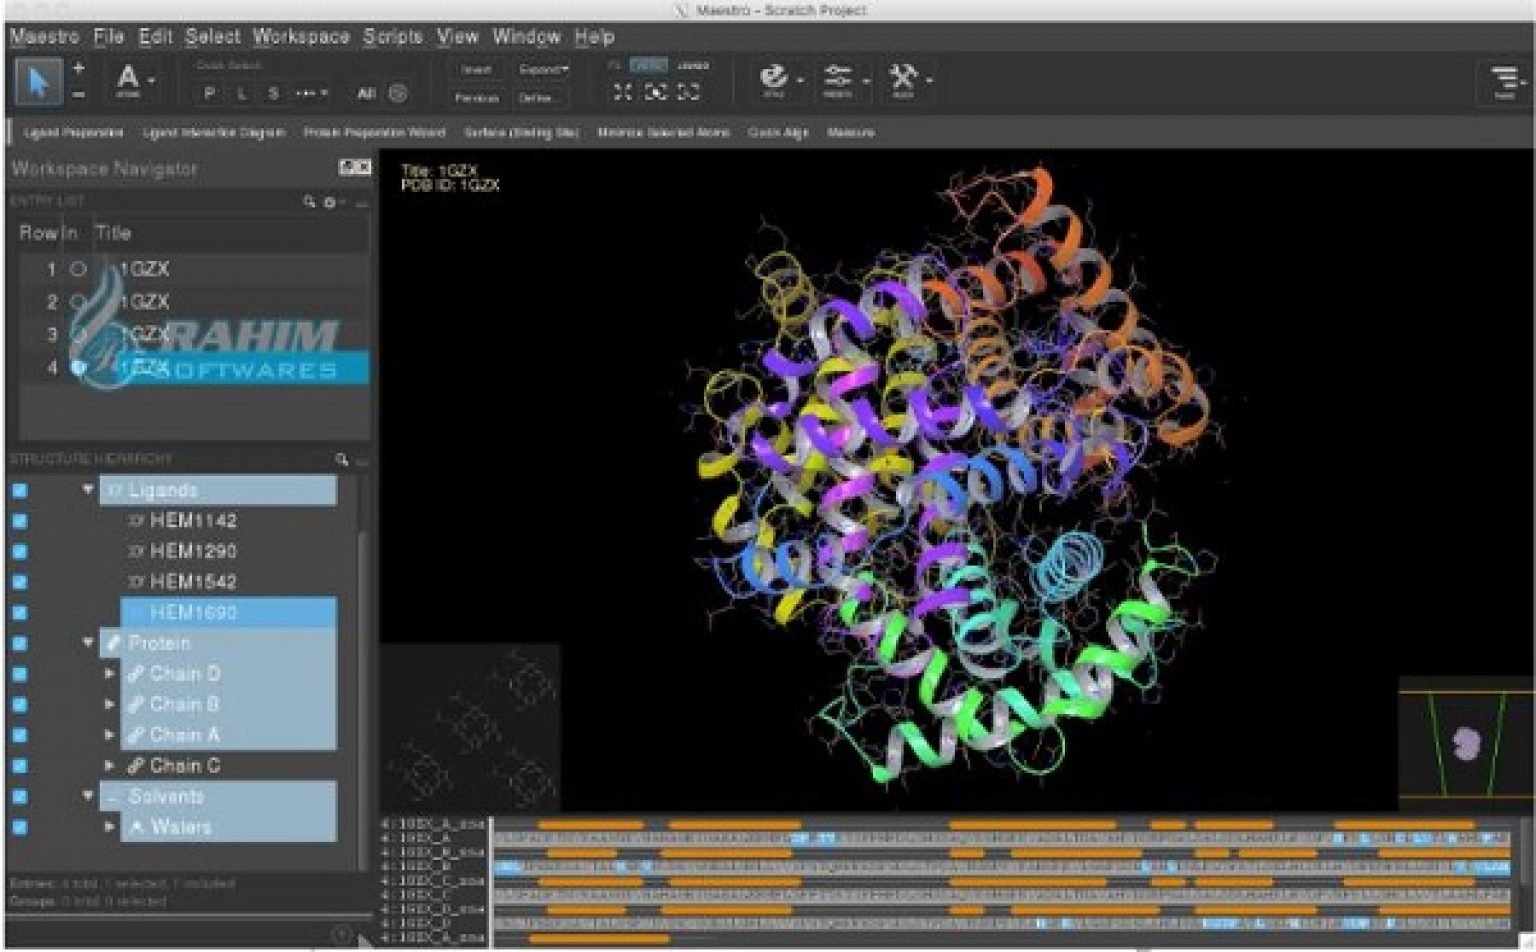
Task: Open the Scripts menu
Action: 392,36
